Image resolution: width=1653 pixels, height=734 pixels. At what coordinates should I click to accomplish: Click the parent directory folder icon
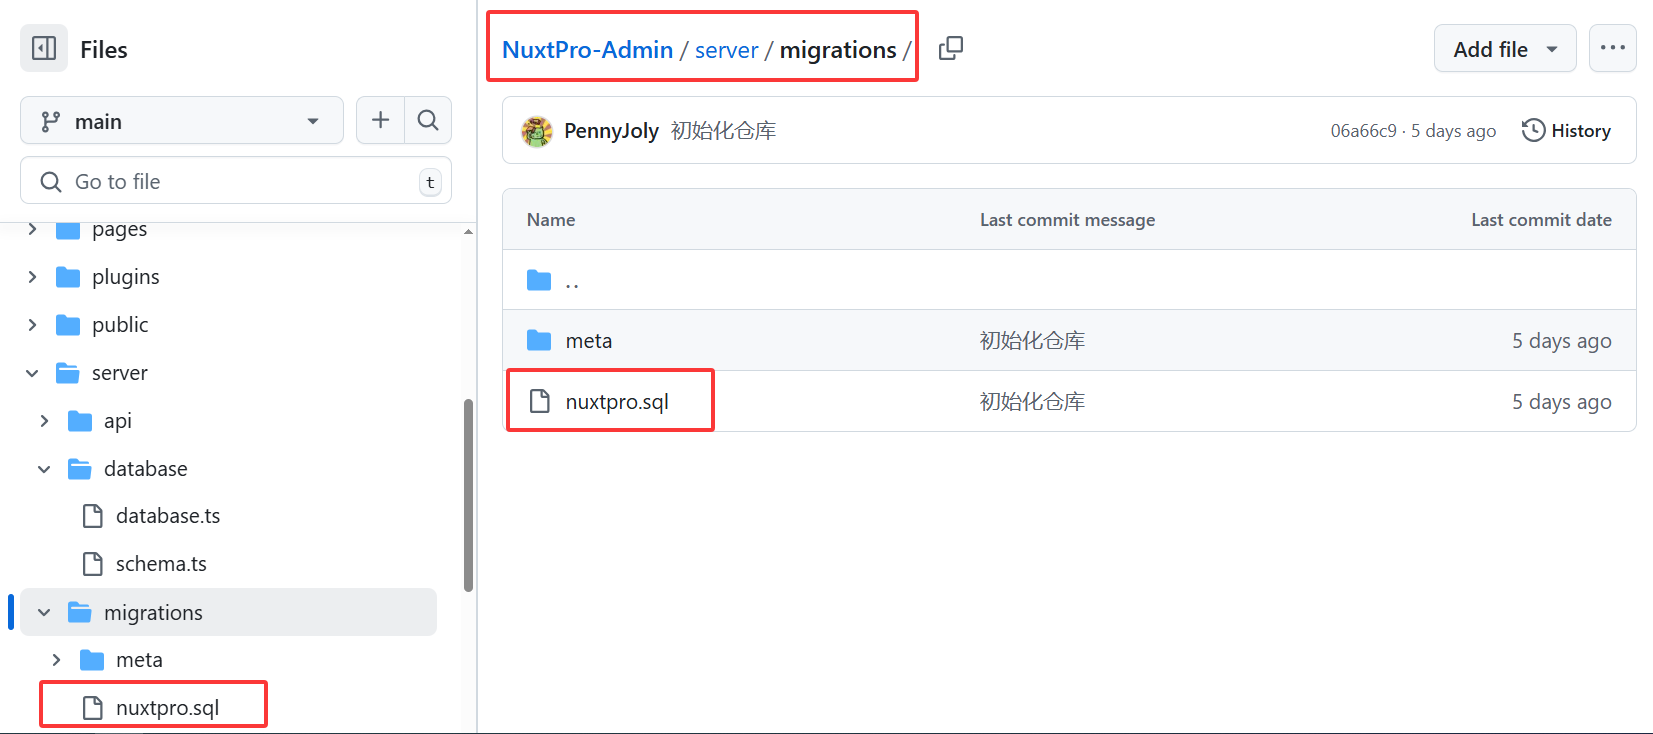[539, 280]
